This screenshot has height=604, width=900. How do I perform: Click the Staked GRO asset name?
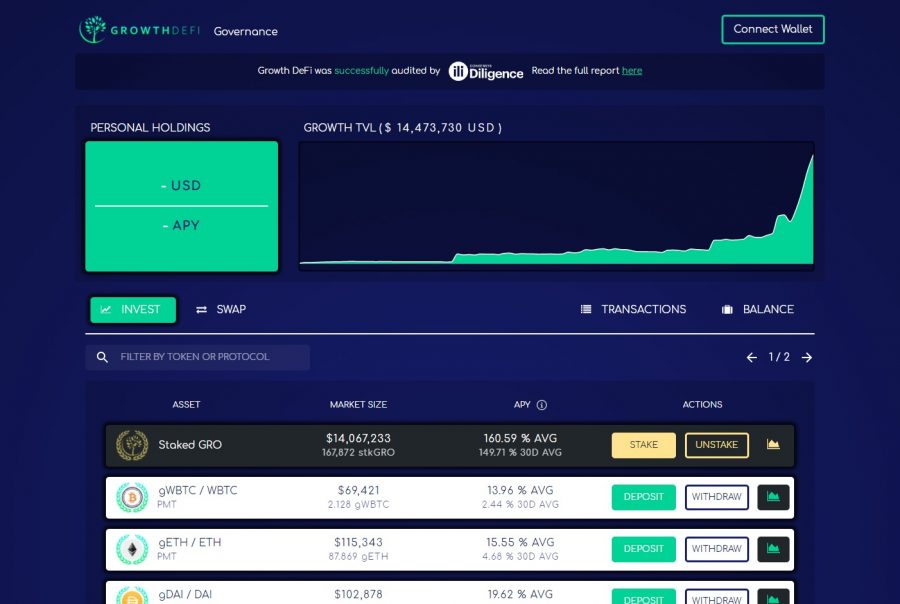[x=190, y=445]
